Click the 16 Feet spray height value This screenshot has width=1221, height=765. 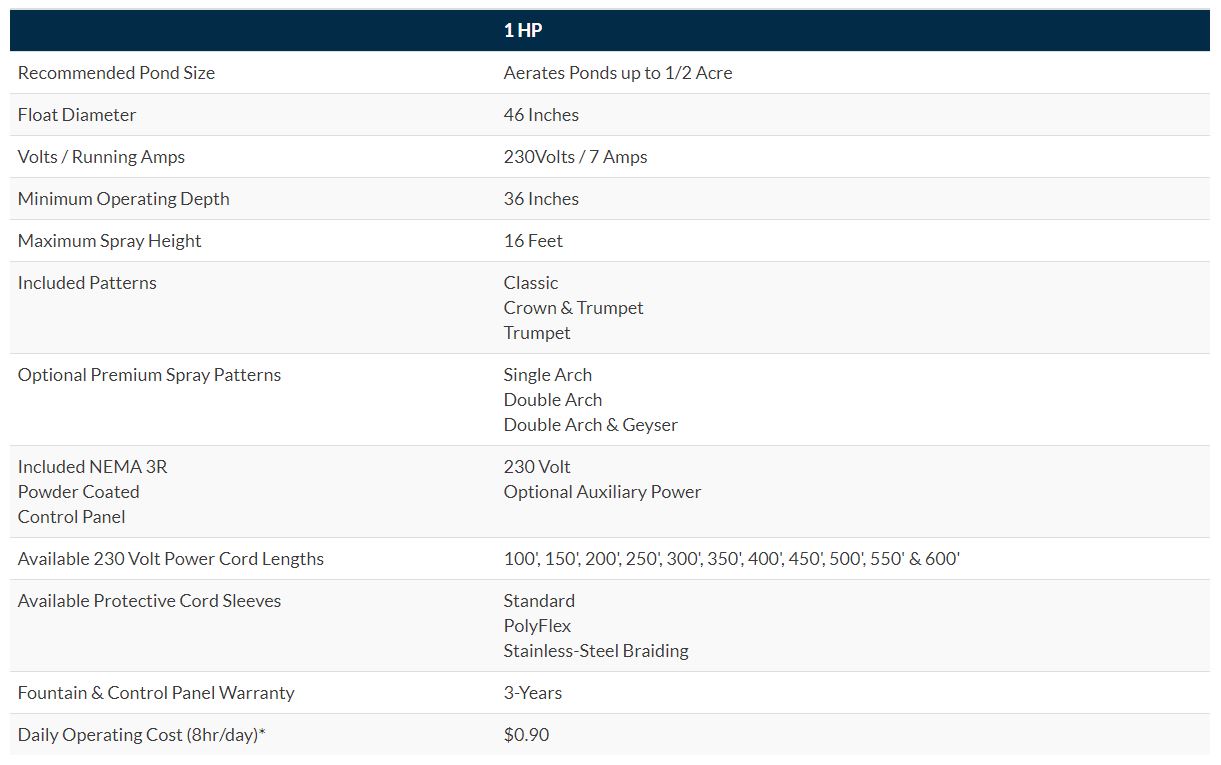[533, 241]
